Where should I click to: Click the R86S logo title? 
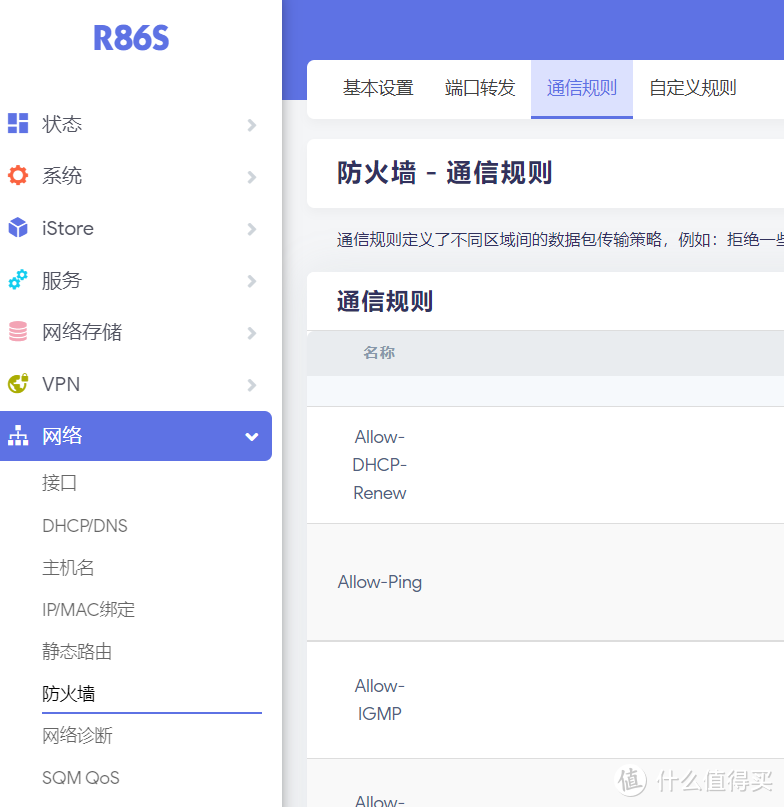point(131,38)
